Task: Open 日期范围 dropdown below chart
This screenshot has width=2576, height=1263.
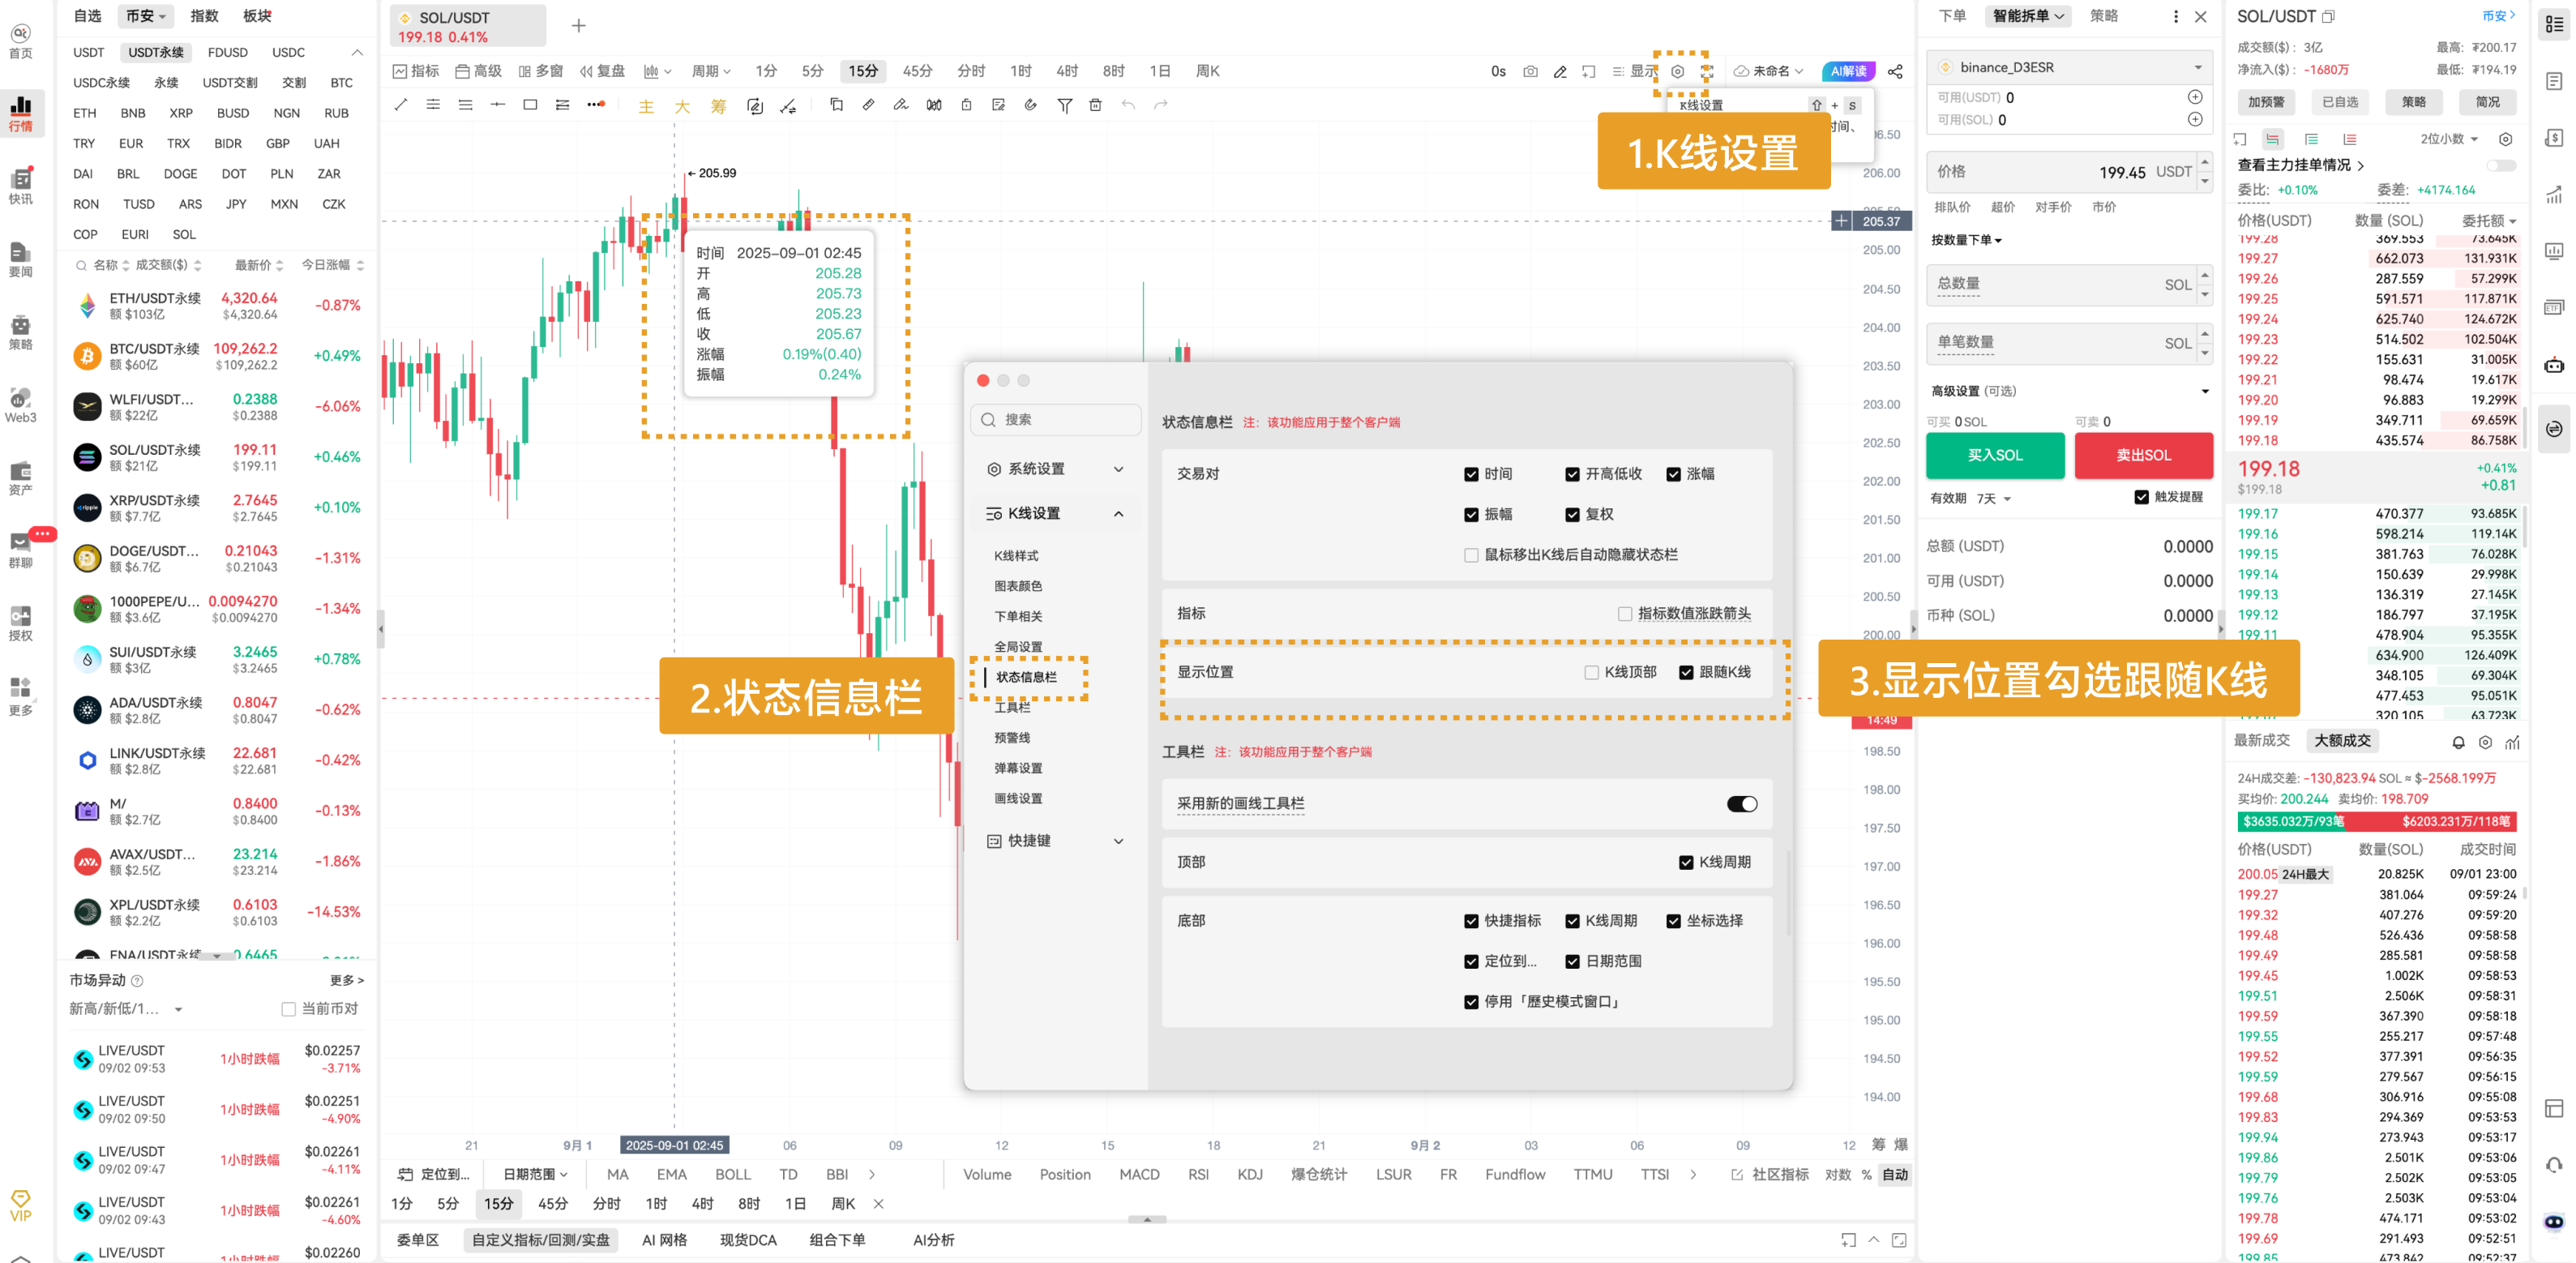Action: pos(534,1174)
